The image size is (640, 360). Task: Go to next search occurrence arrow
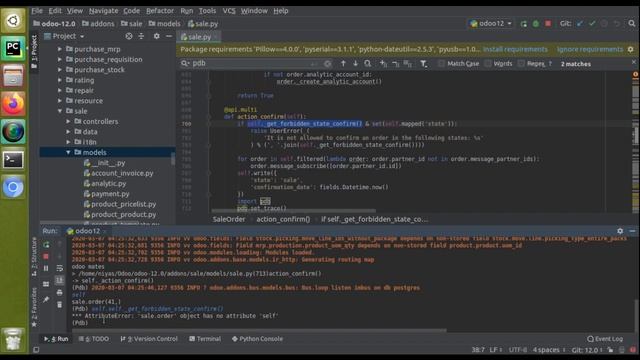point(356,64)
